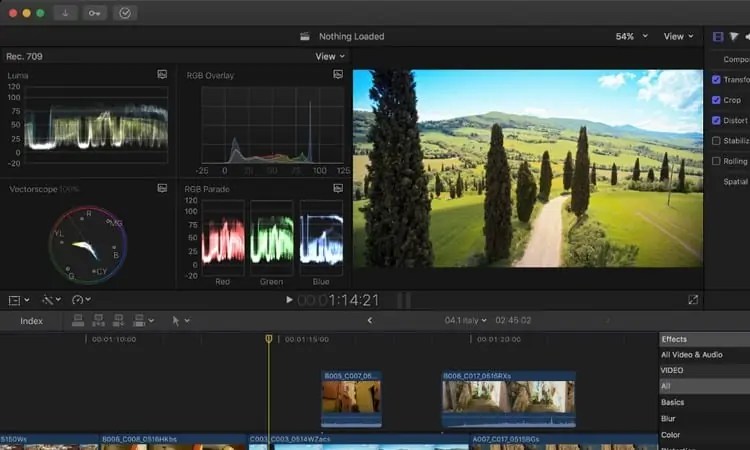This screenshot has height=450, width=750.
Task: Enable the Stabilization checkbox
Action: point(716,141)
